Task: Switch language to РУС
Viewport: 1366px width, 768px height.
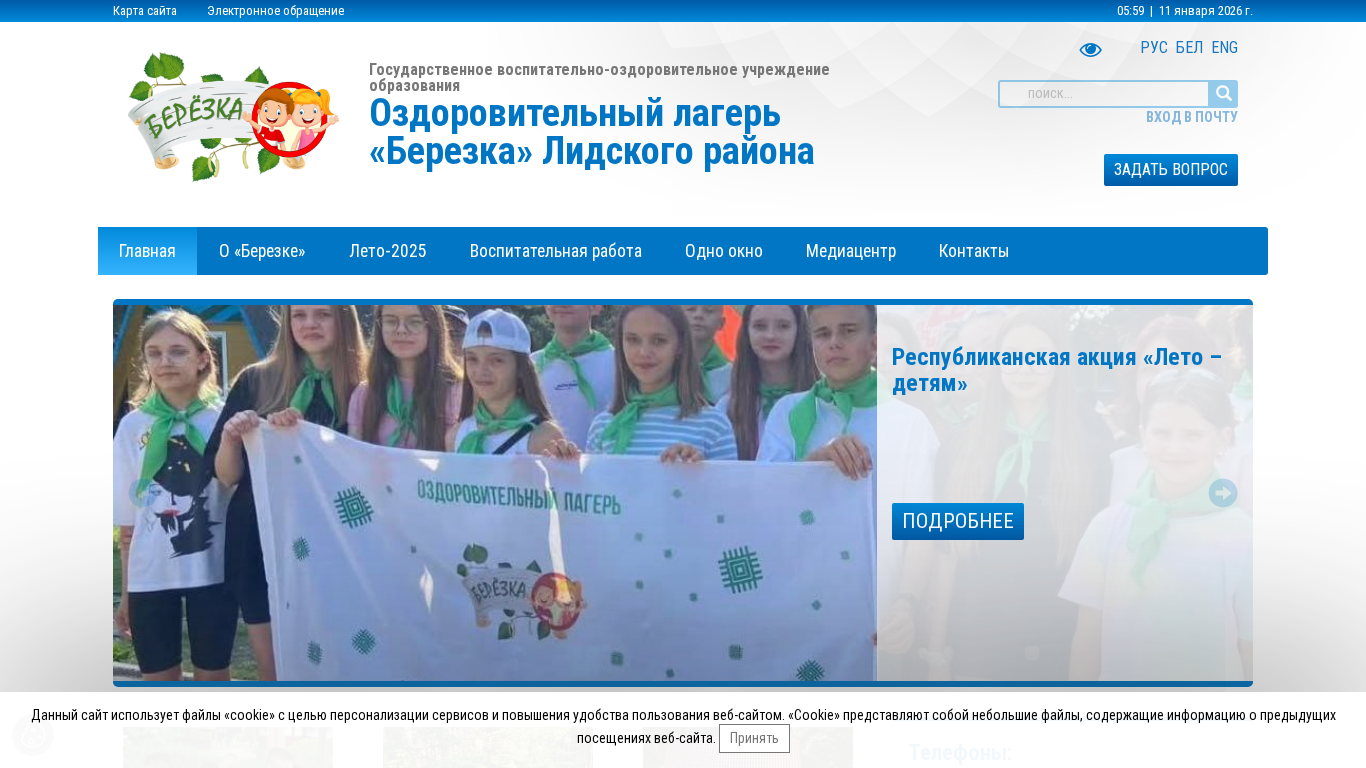Action: 1154,48
